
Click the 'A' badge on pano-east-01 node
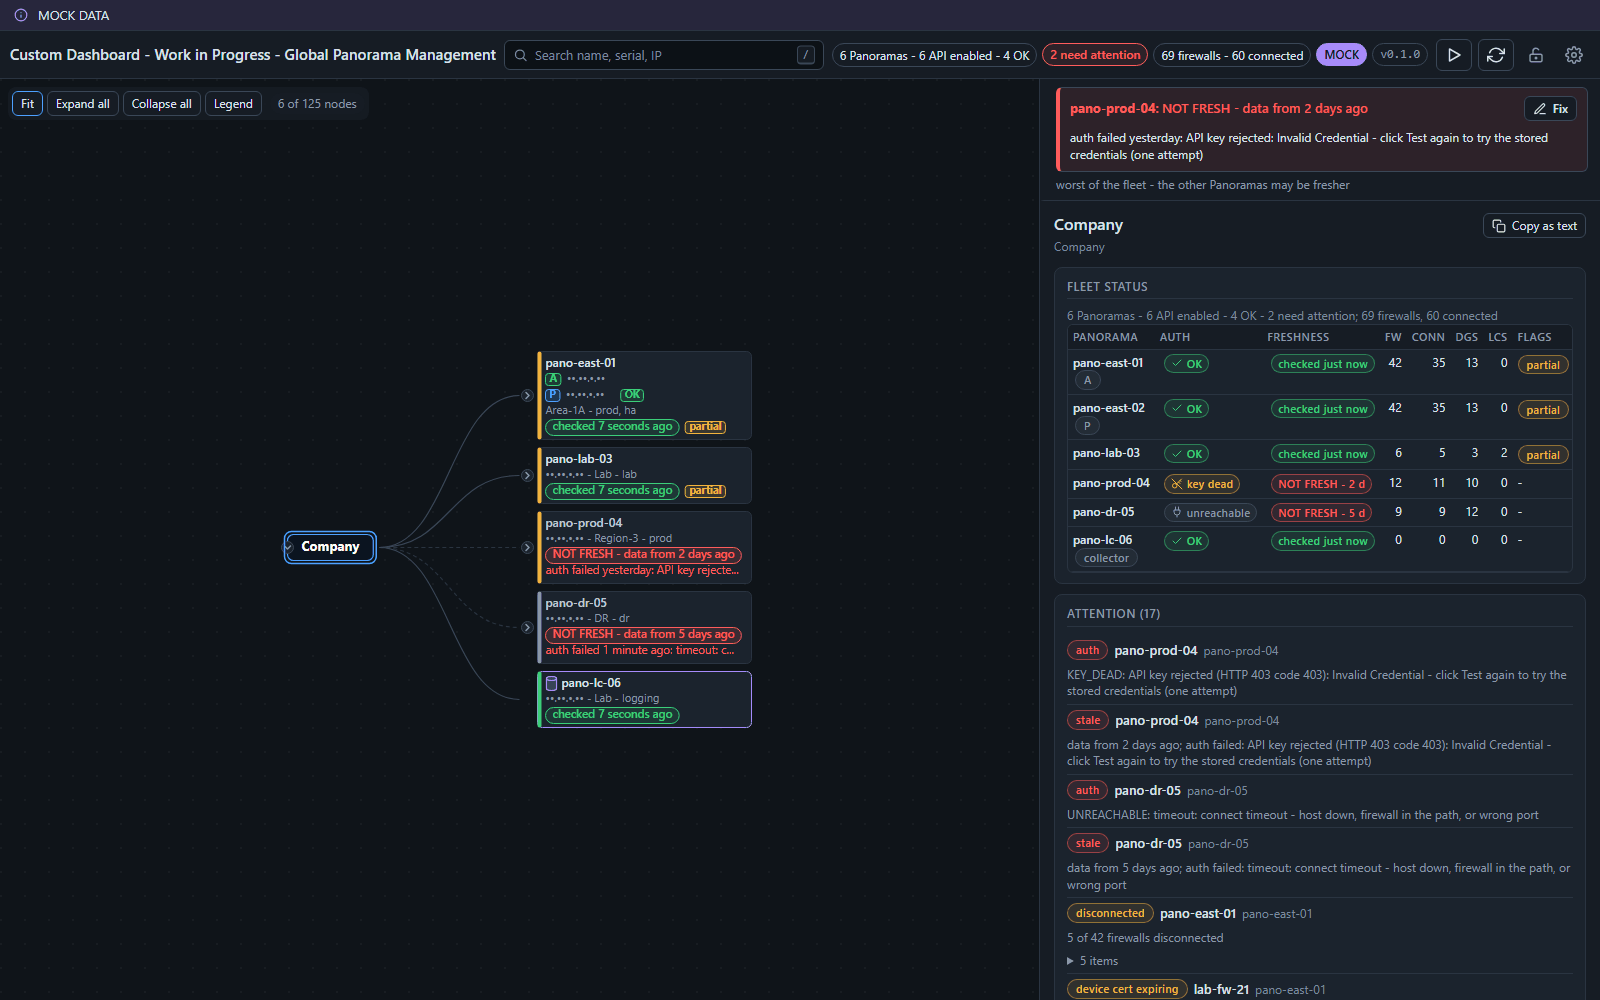pyautogui.click(x=553, y=379)
